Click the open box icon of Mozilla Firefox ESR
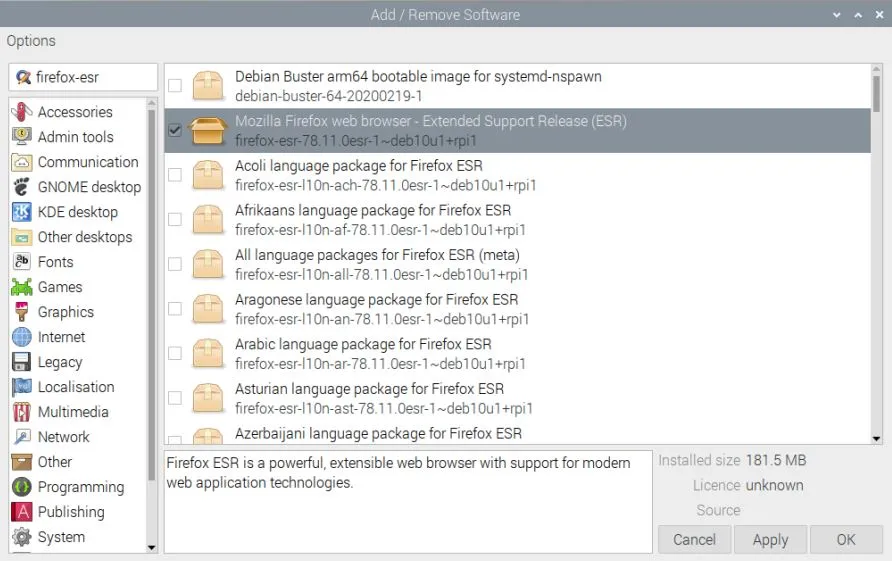 click(208, 130)
